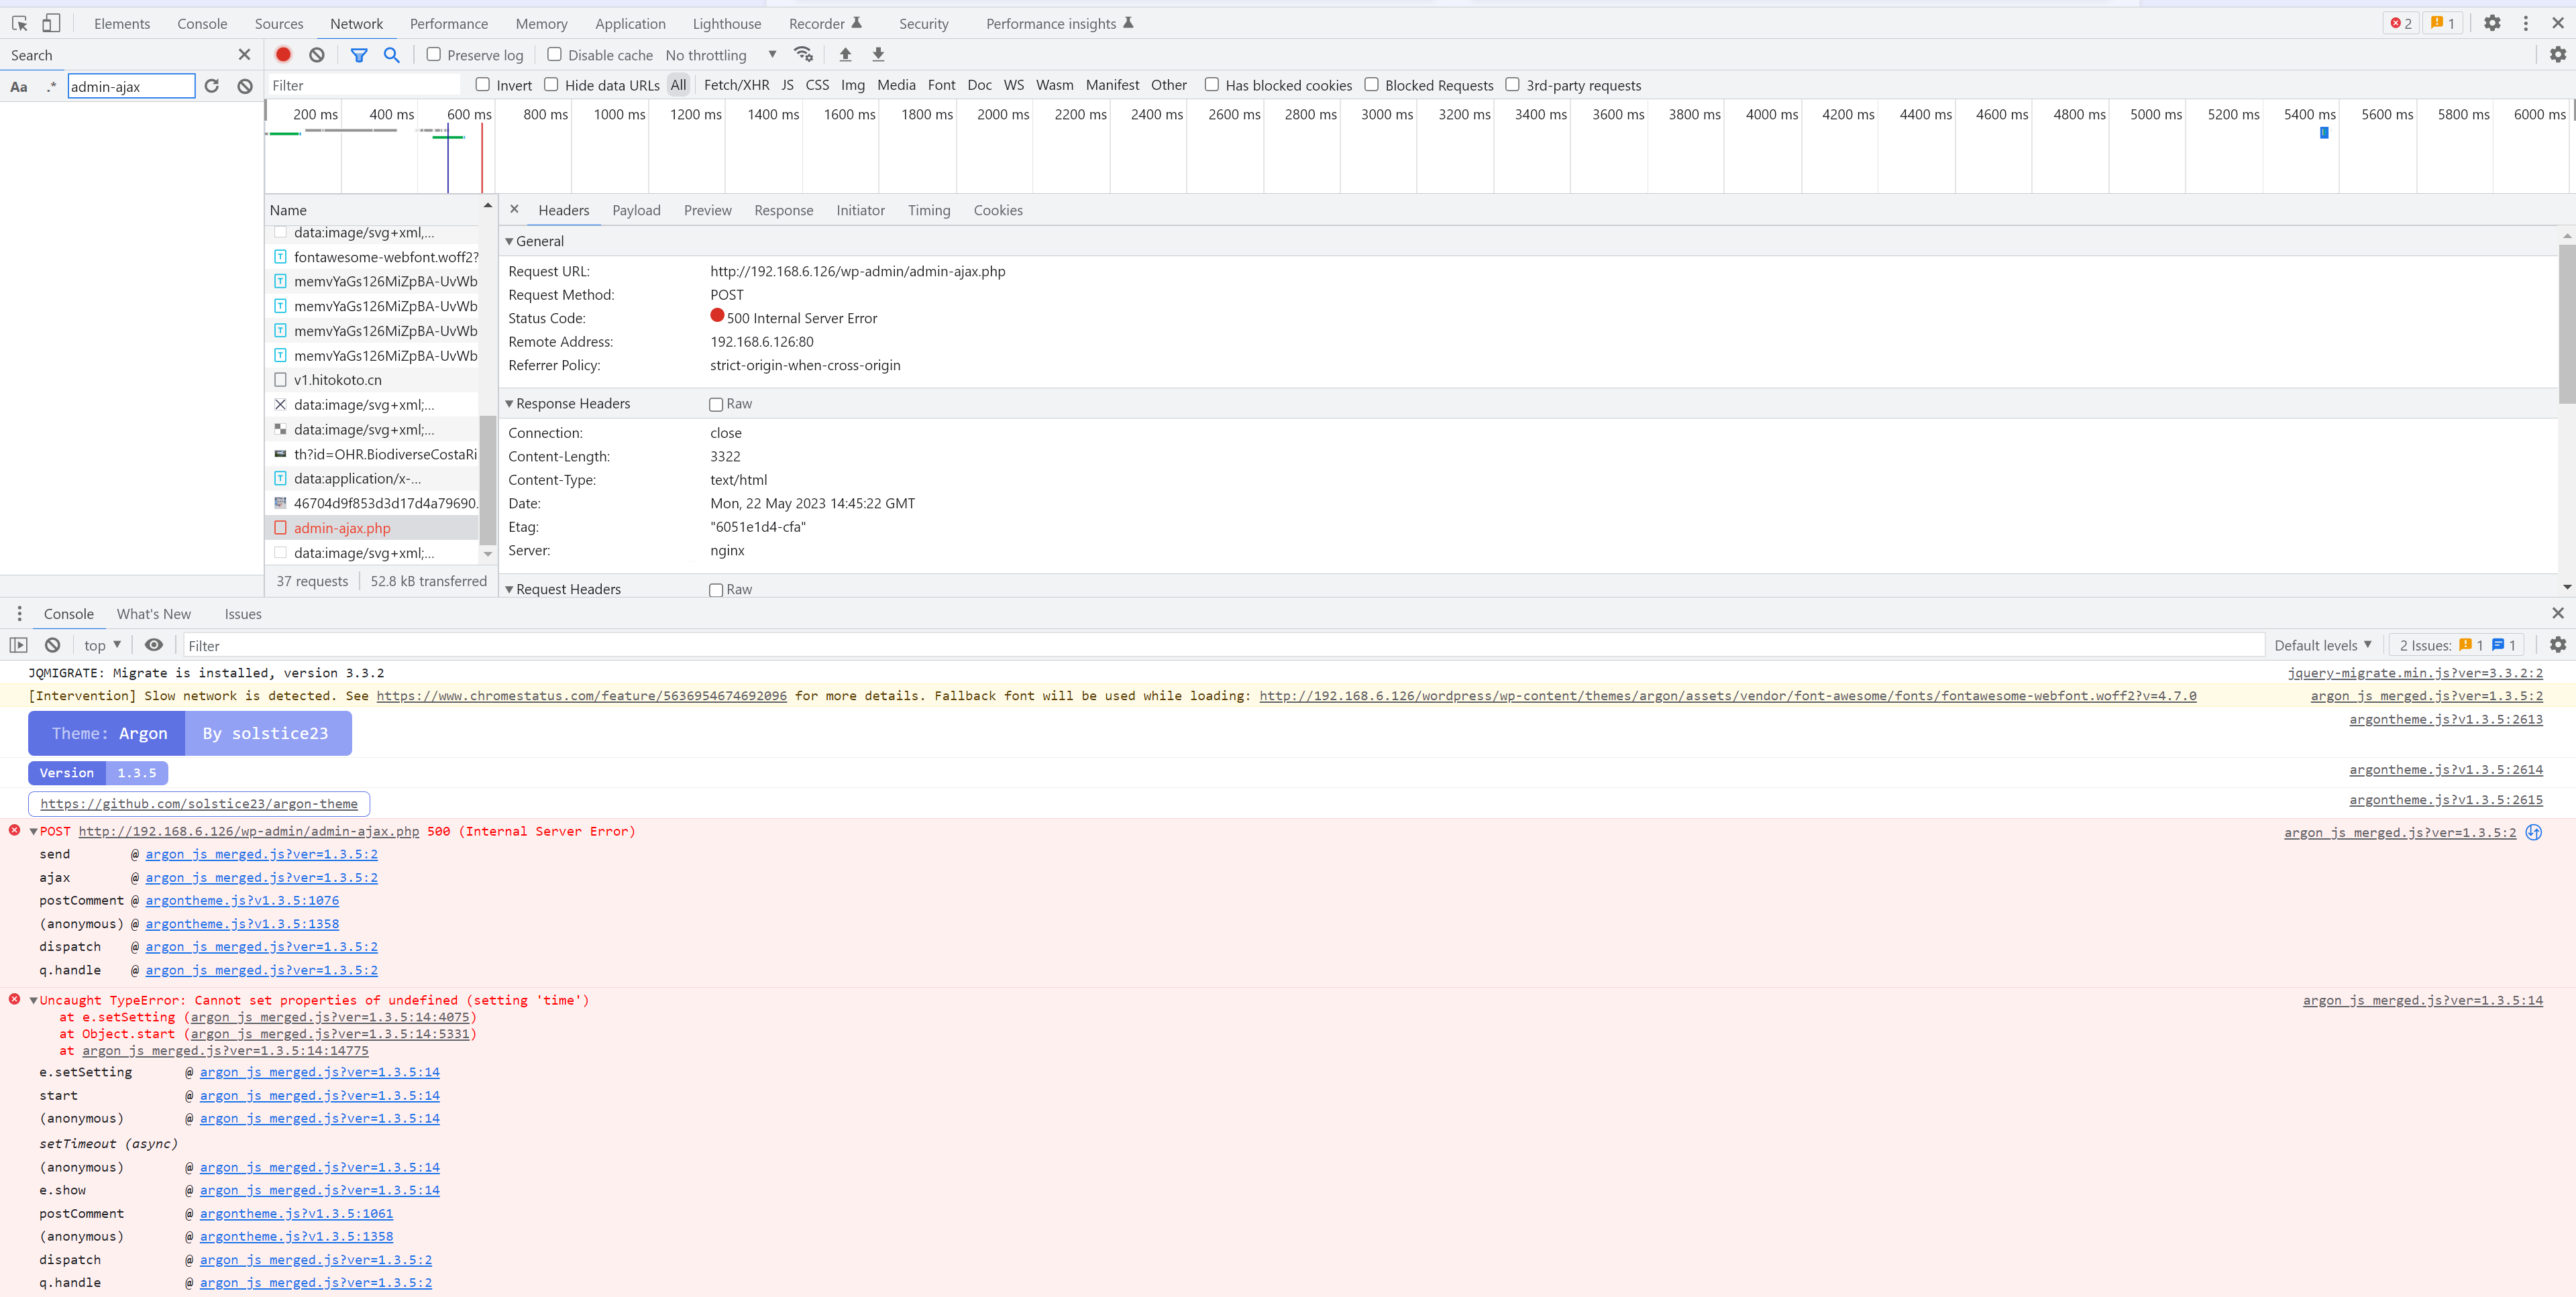Select the admin-ajax.php request
The image size is (2576, 1297).
342,527
